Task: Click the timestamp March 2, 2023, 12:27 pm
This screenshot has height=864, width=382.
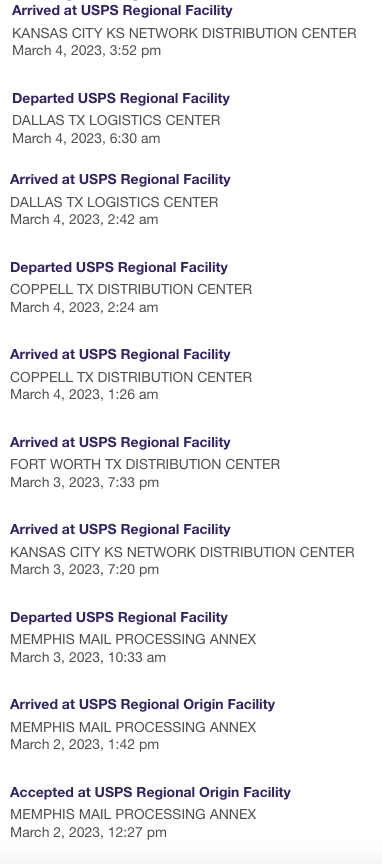Action: click(88, 833)
